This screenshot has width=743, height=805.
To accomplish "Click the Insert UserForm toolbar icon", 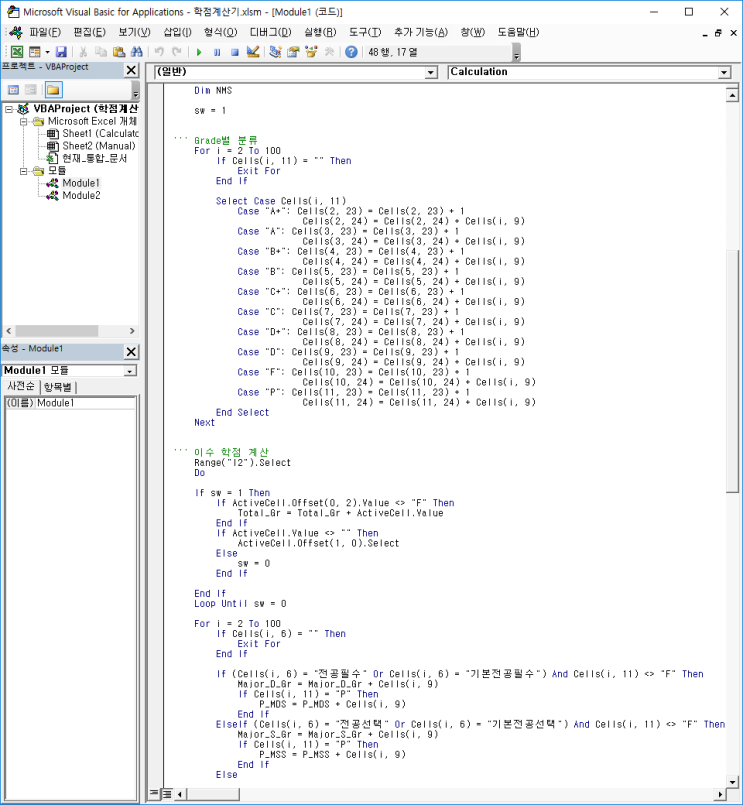I will [x=34, y=52].
